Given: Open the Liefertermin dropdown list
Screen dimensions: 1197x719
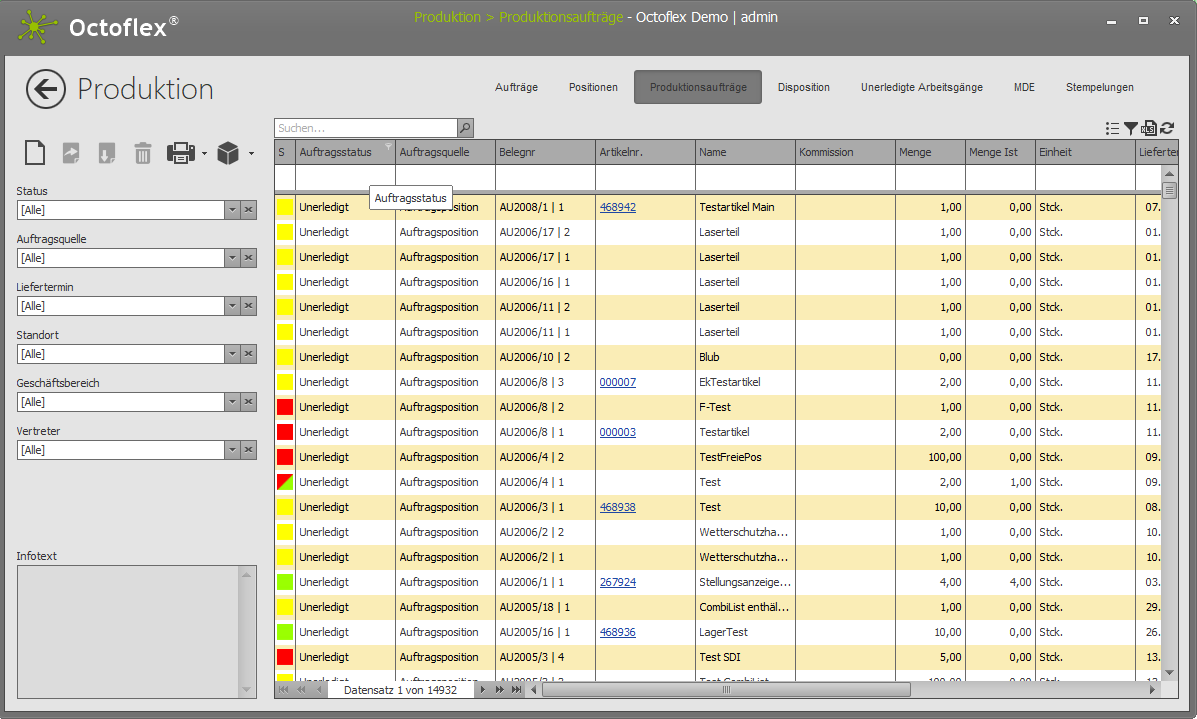Looking at the screenshot, I should (x=232, y=306).
